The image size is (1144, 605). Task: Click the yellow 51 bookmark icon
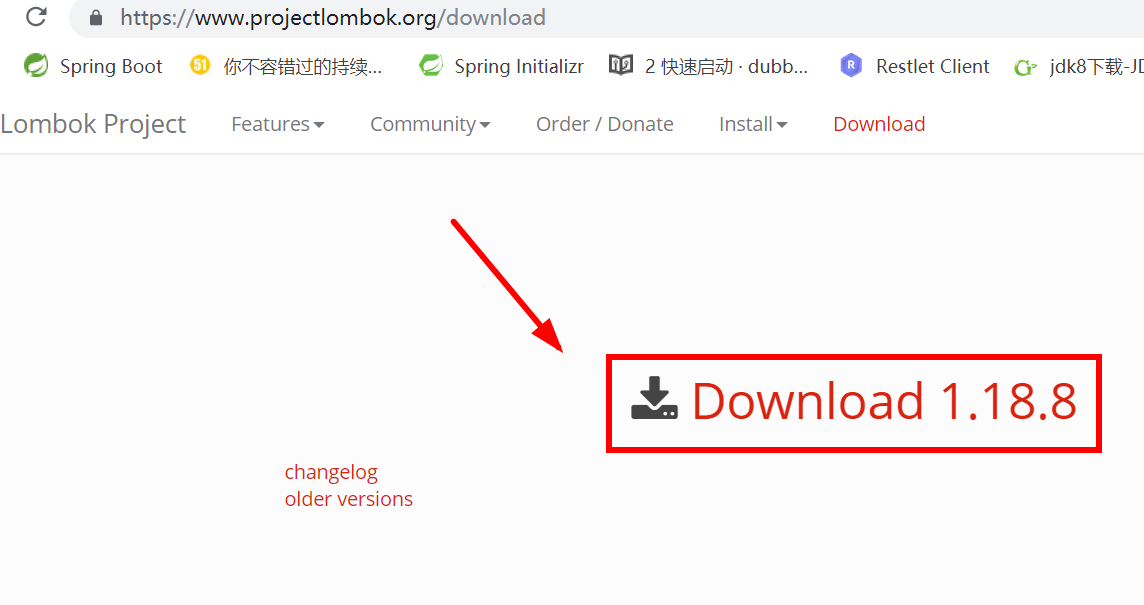[199, 66]
